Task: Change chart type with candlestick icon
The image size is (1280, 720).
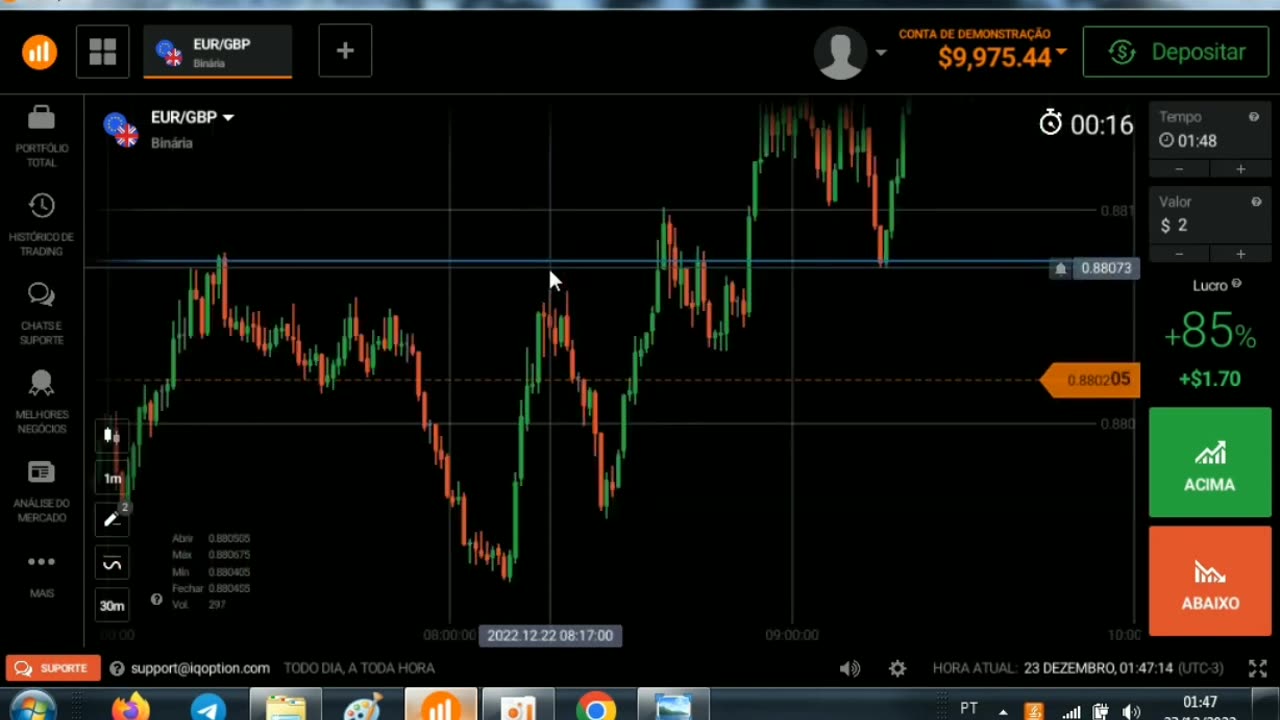Action: (x=112, y=436)
